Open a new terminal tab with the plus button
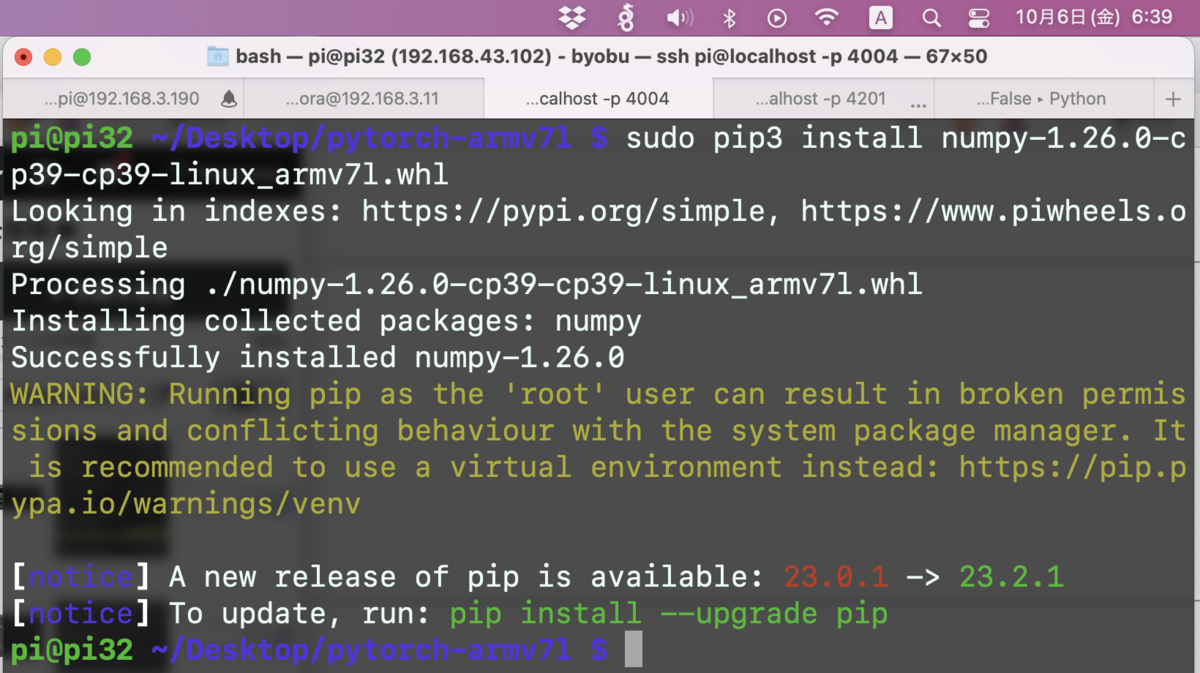The image size is (1200, 673). click(x=1175, y=98)
